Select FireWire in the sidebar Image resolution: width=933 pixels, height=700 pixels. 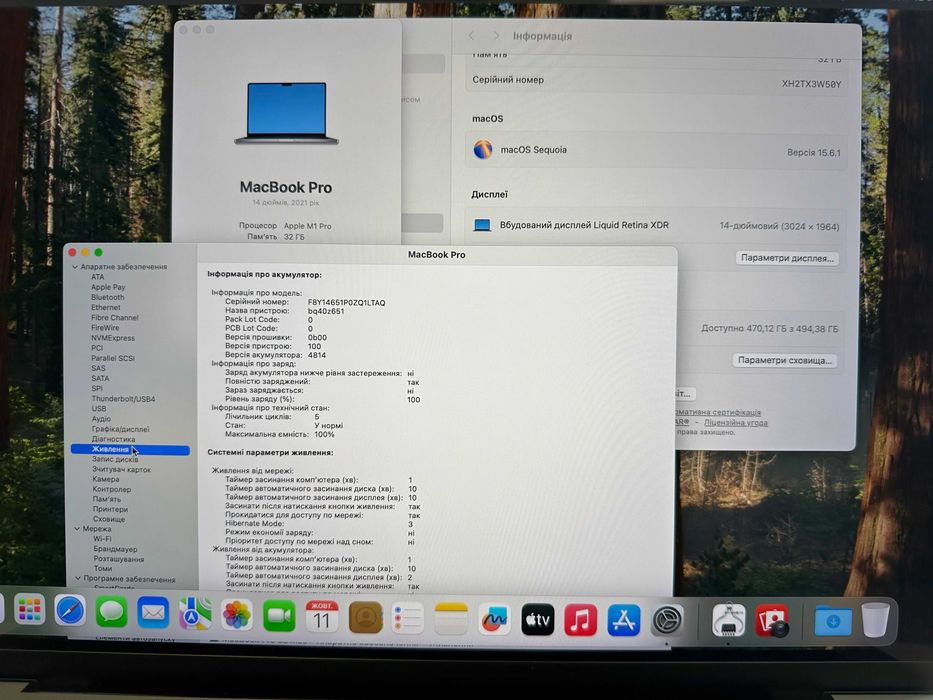coord(105,327)
